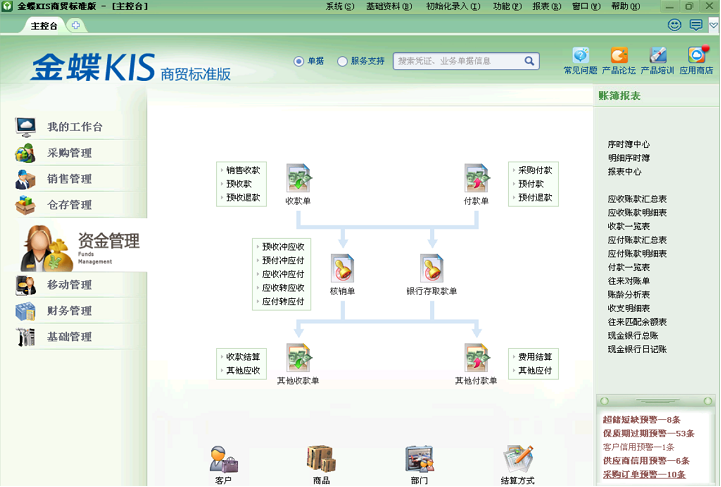The width and height of the screenshot is (721, 487).
Task: Open the 保质期过期预警—53条 alert
Action: pyautogui.click(x=648, y=433)
